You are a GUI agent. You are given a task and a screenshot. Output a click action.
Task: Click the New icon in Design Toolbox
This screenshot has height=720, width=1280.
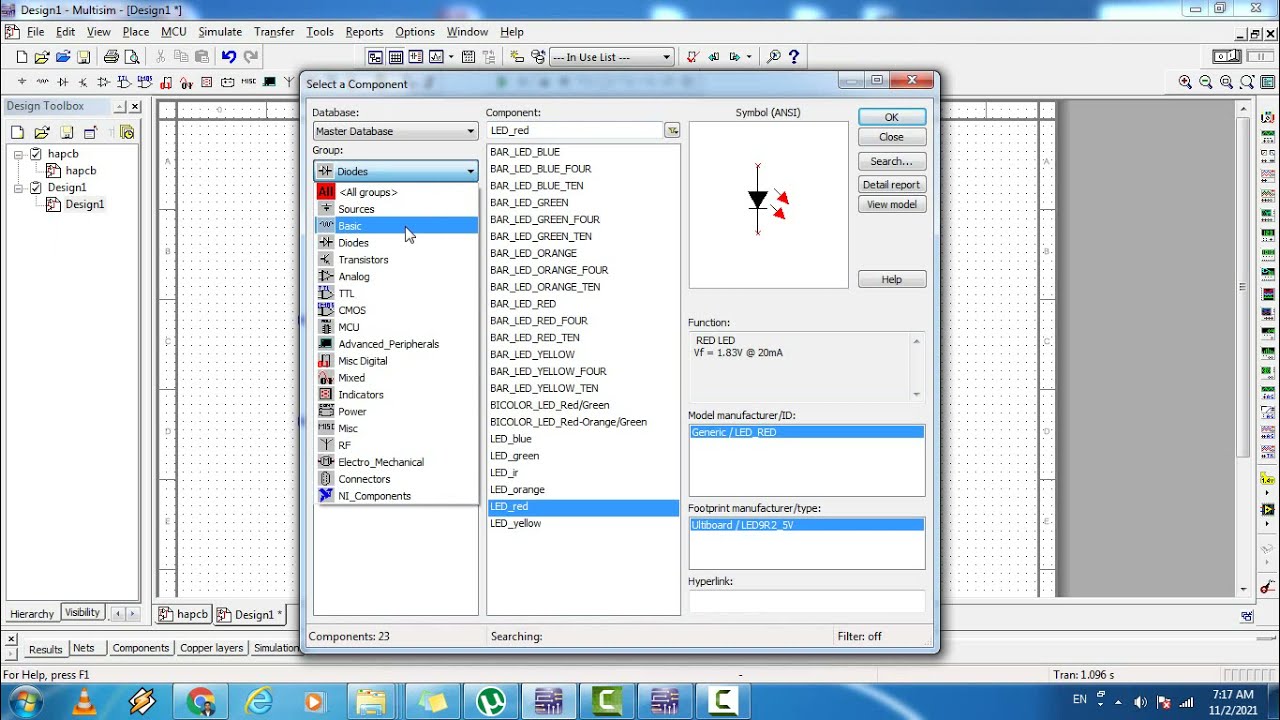[17, 132]
